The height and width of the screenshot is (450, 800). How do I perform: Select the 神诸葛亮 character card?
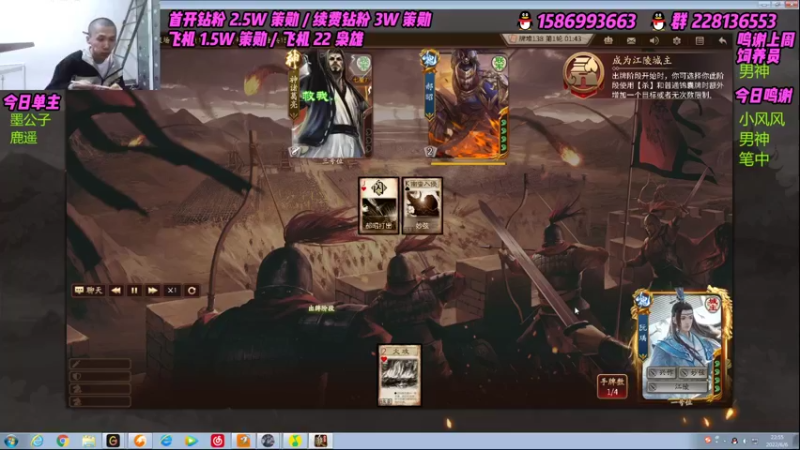[332, 104]
